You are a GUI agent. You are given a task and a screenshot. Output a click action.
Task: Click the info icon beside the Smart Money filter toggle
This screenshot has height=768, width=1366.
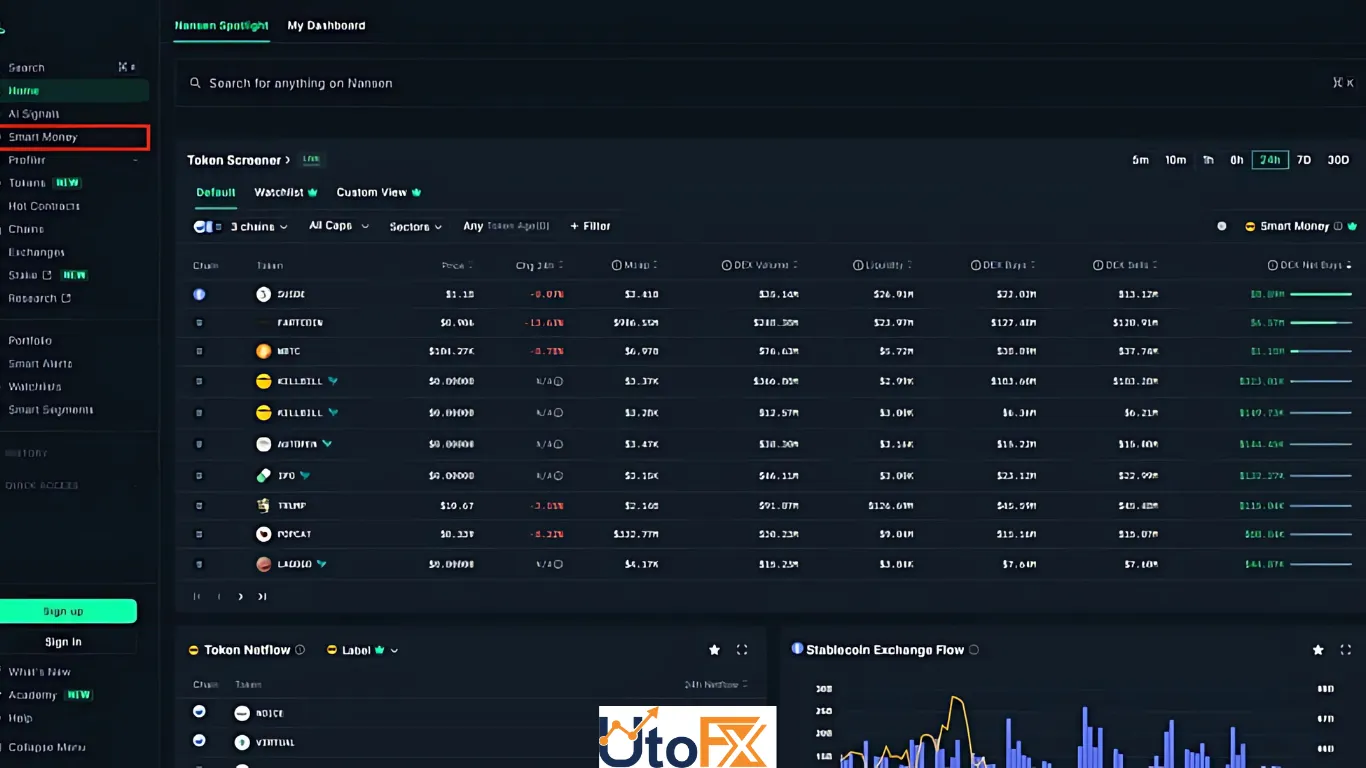(1338, 226)
